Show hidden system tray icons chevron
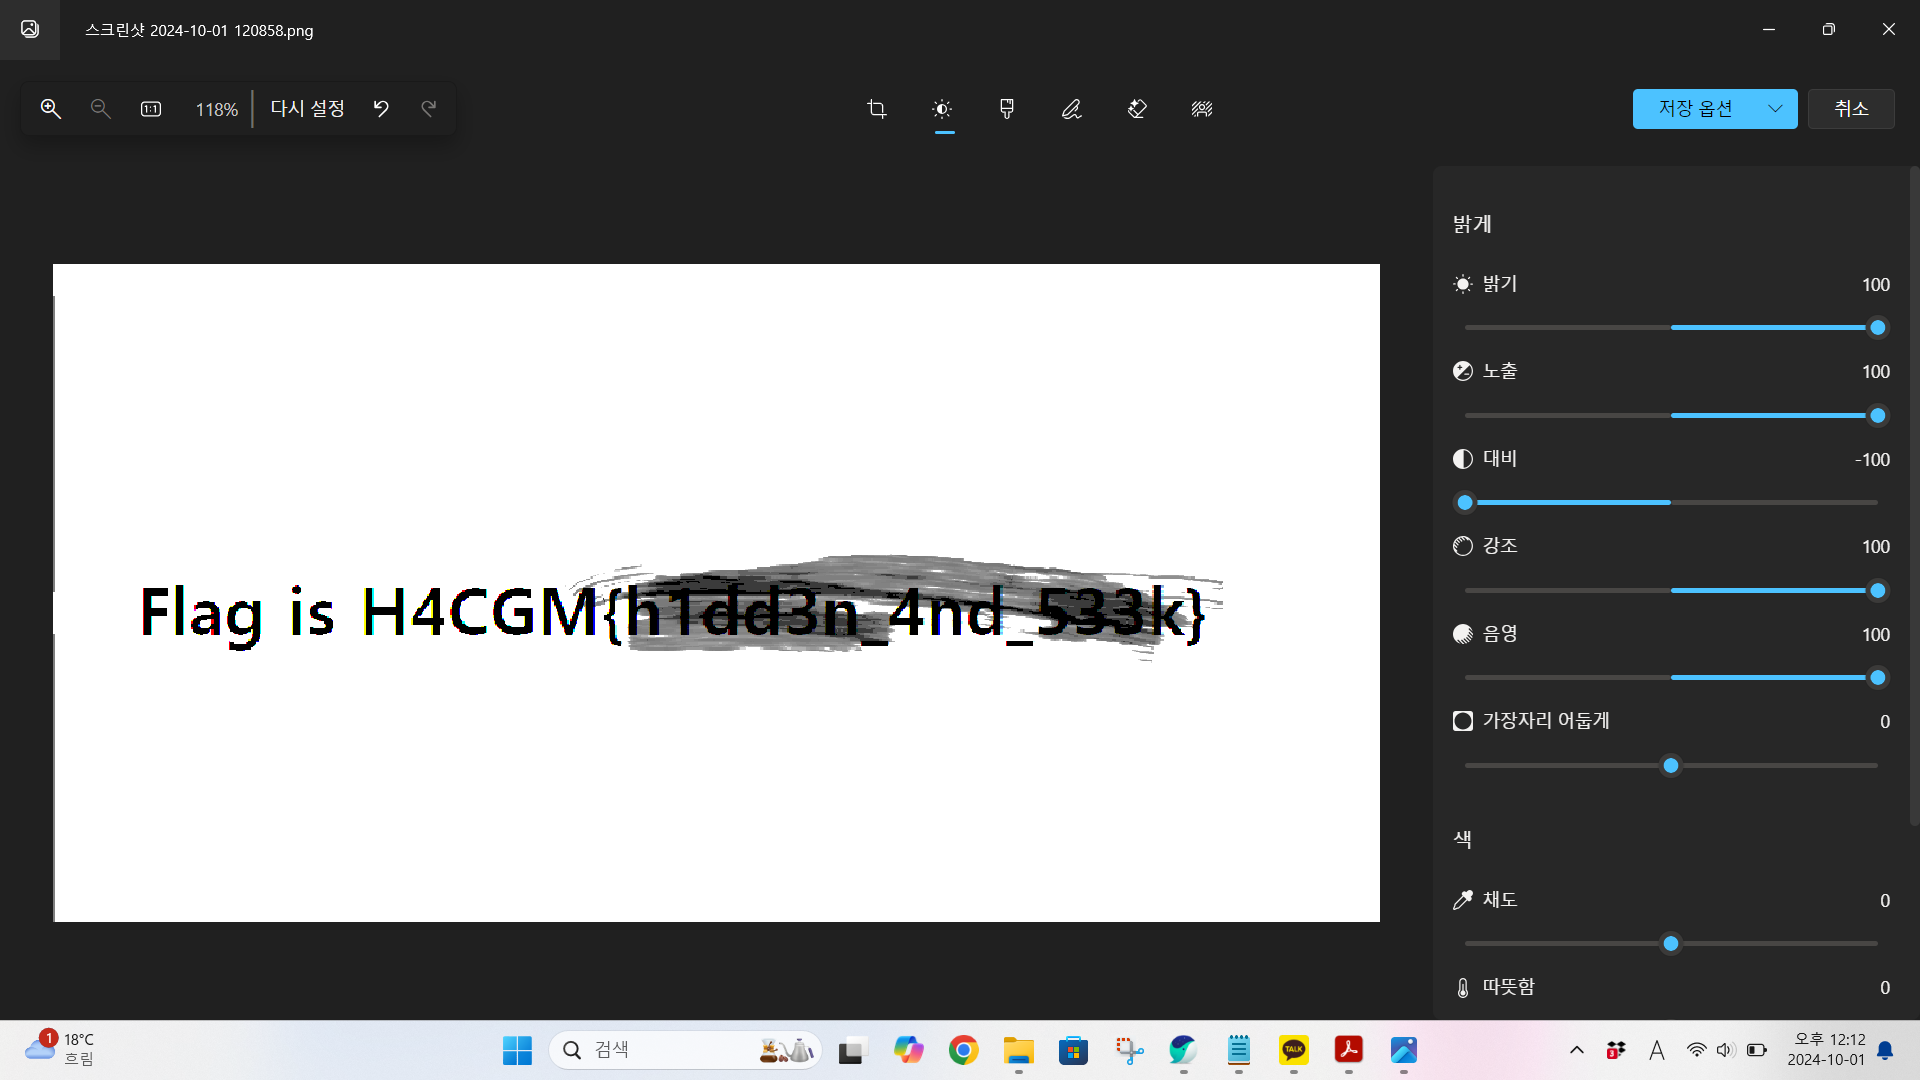The width and height of the screenshot is (1920, 1080). pyautogui.click(x=1577, y=1050)
